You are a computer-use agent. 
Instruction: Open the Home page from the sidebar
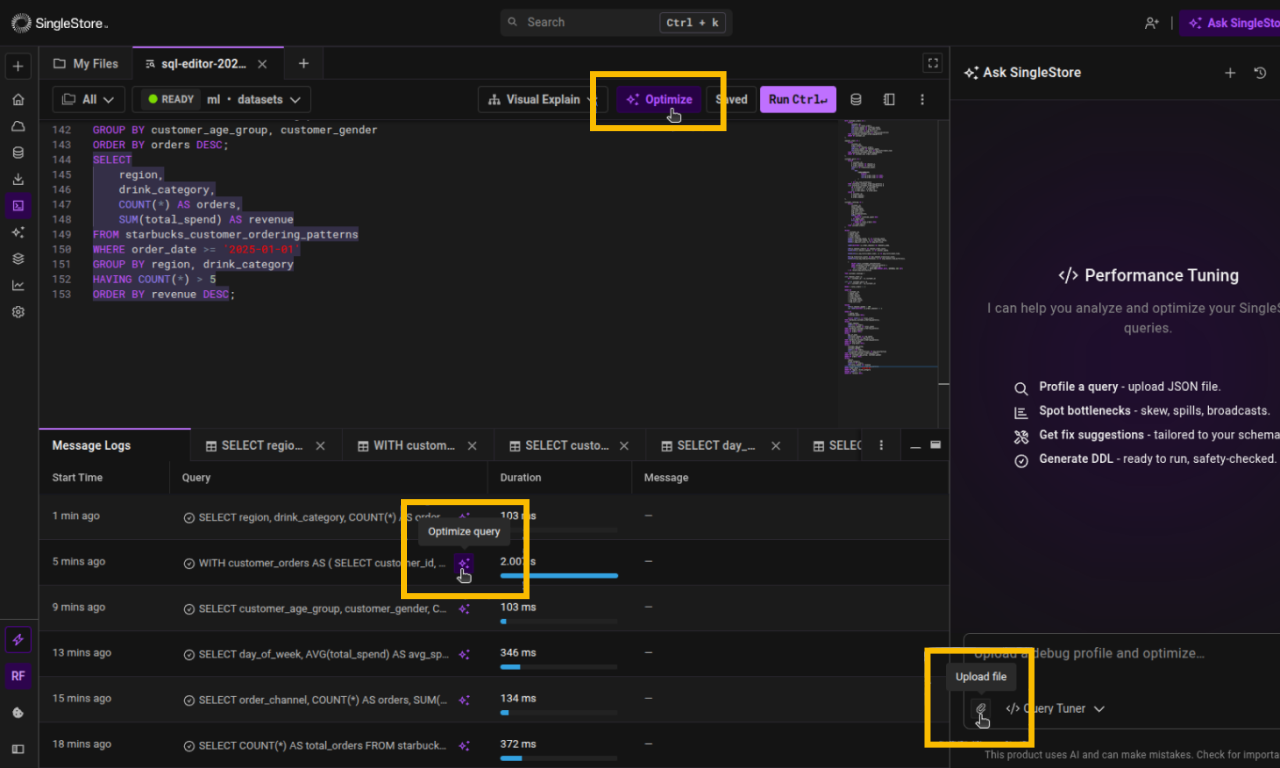click(18, 100)
